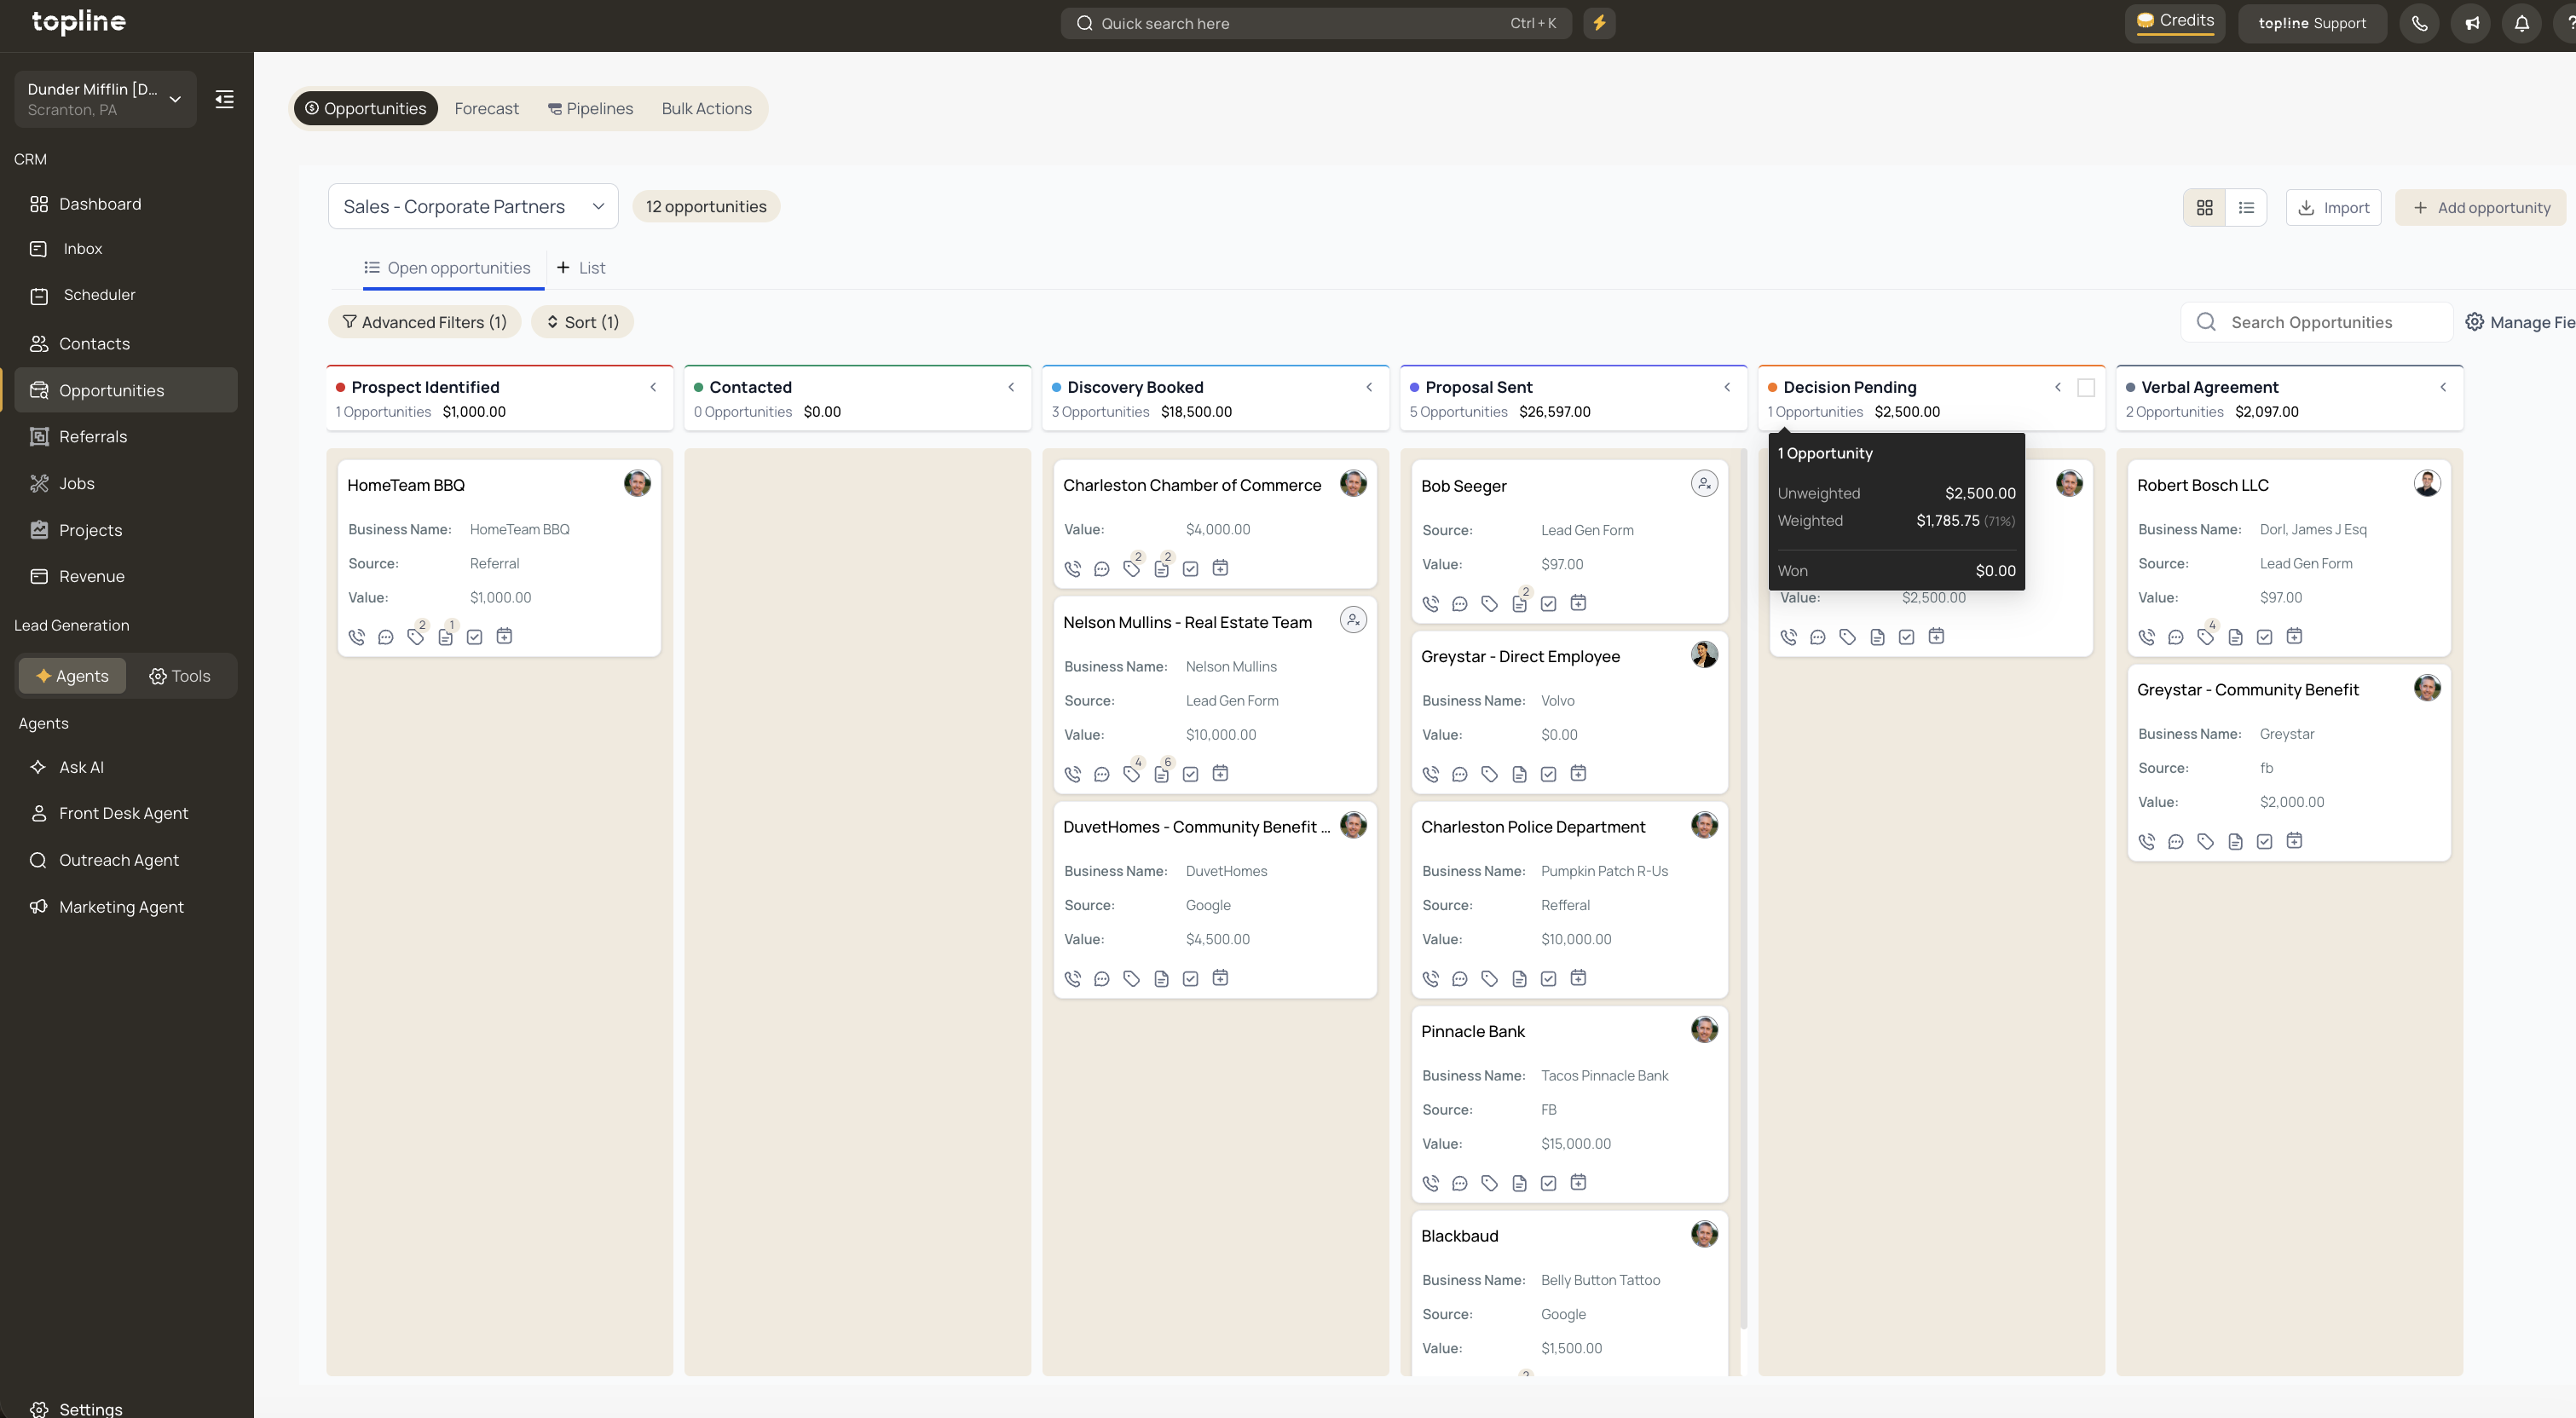Click the Credits button
Image resolution: width=2576 pixels, height=1418 pixels.
tap(2175, 22)
